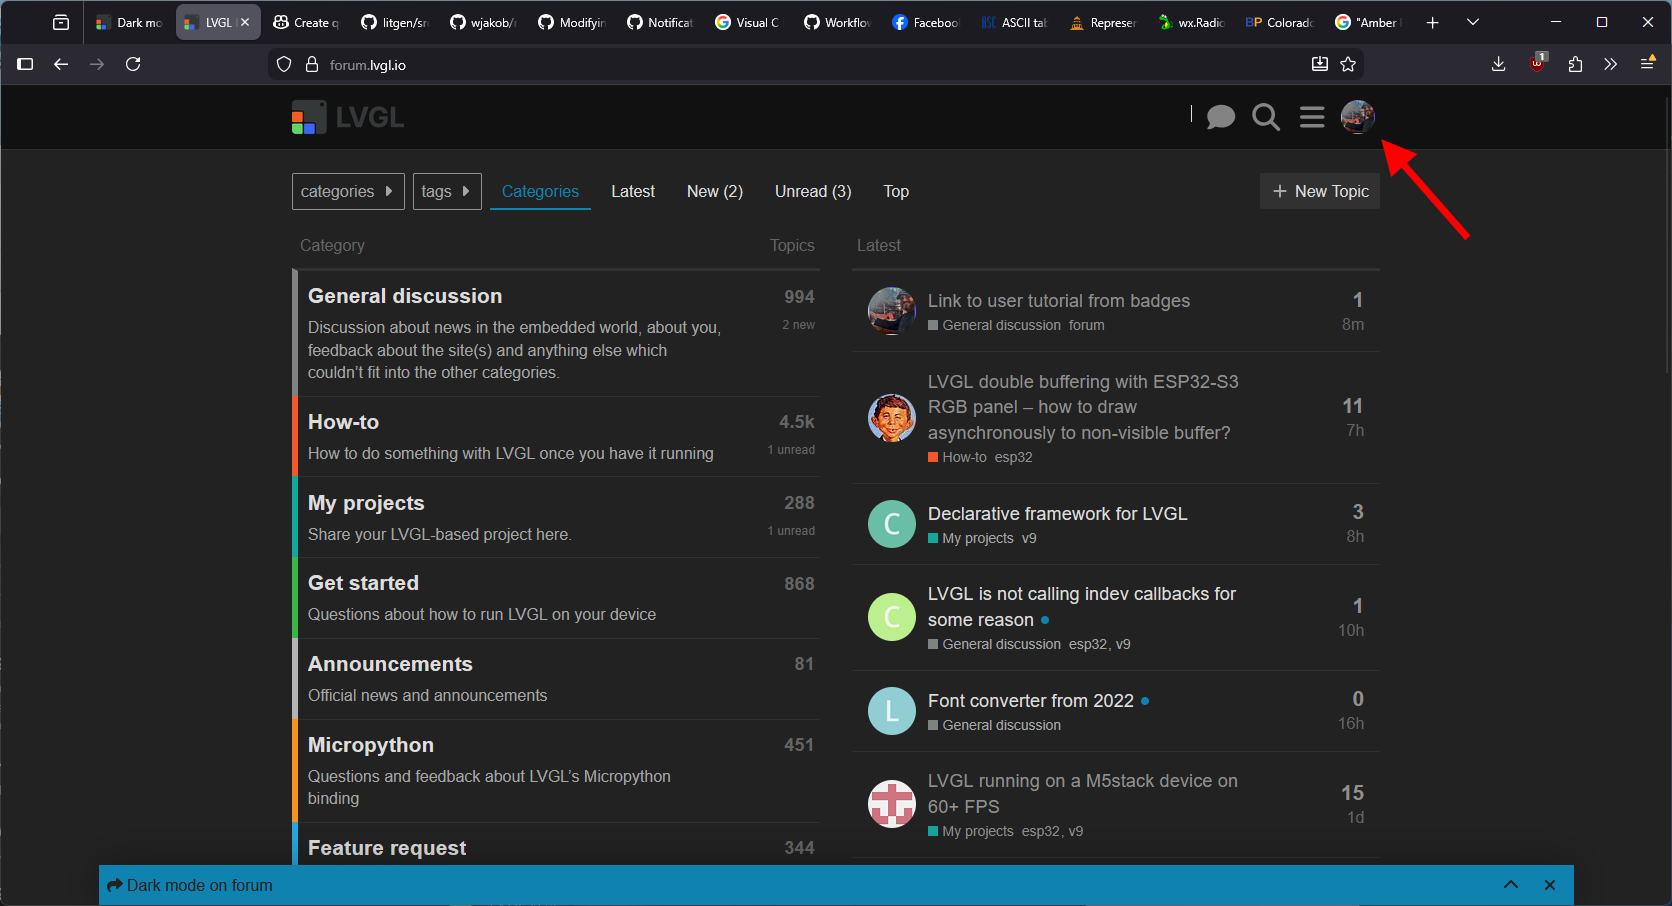Viewport: 1672px width, 906px height.
Task: Expand the tags dropdown filter
Action: [x=446, y=192]
